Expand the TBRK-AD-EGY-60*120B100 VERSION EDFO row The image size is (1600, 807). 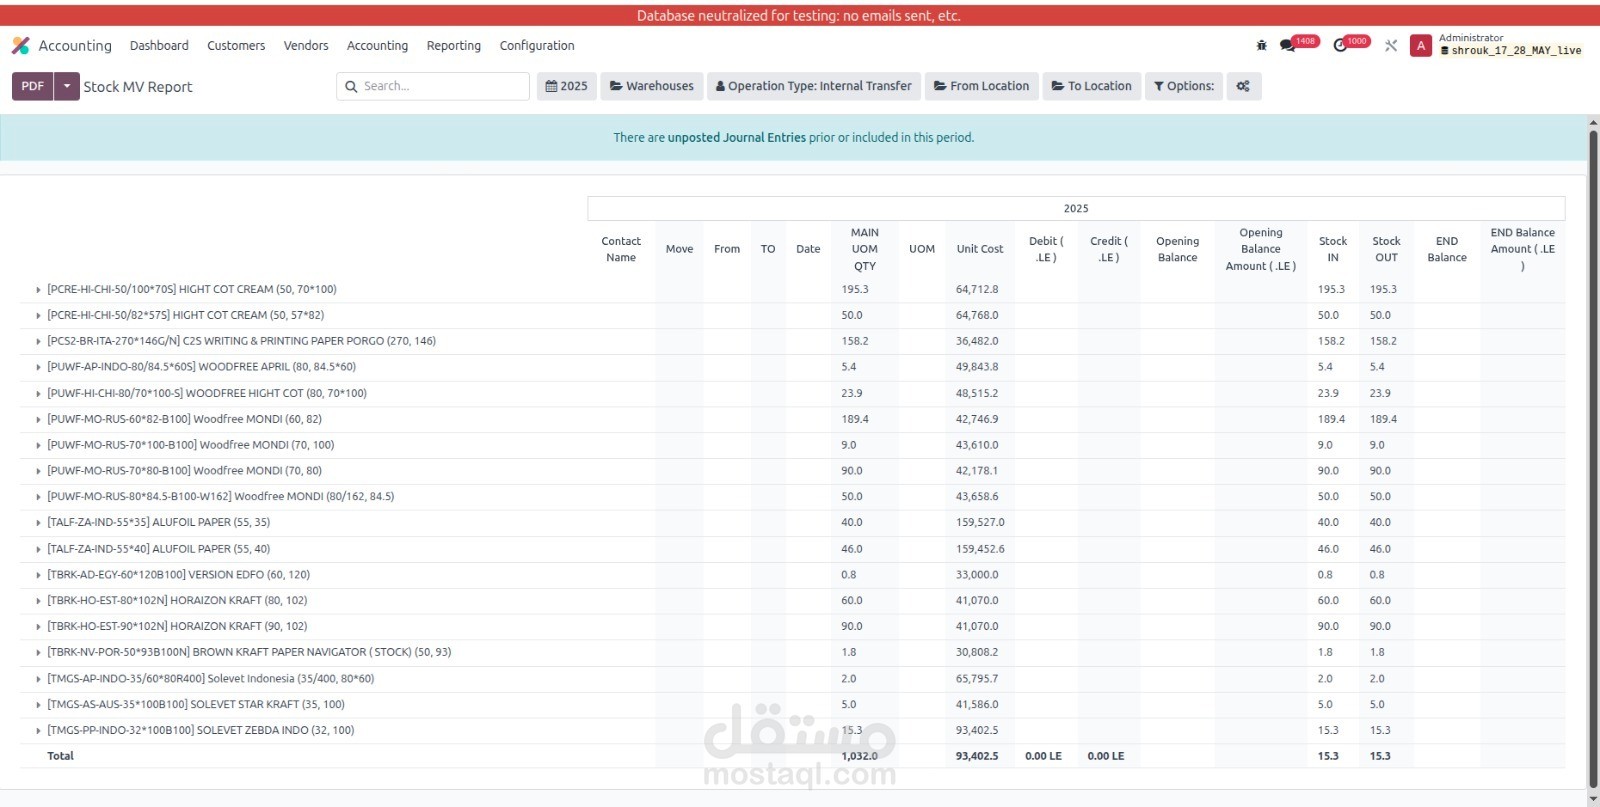tap(38, 576)
